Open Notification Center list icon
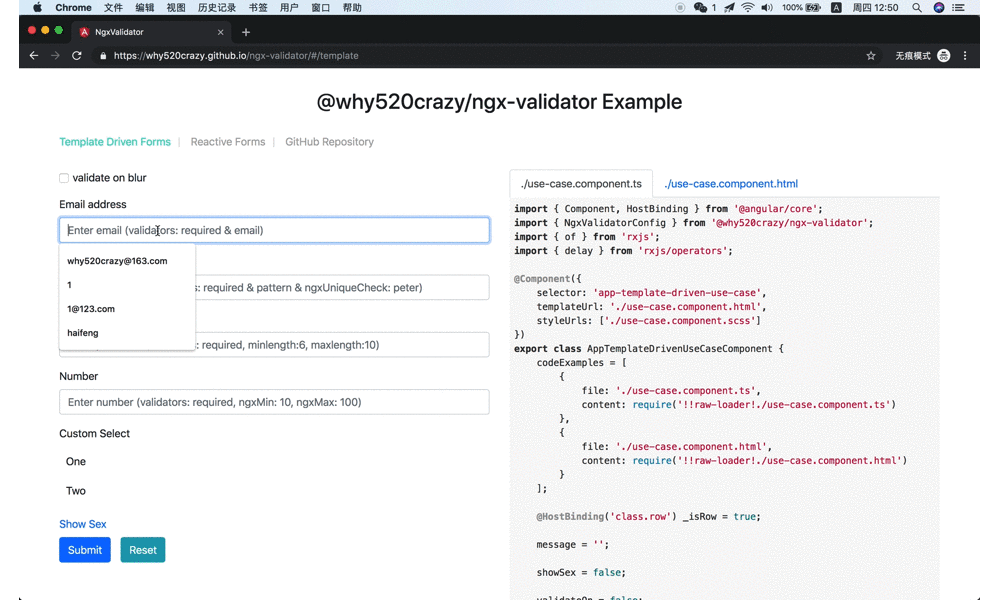Viewport: 1000px width, 600px height. [959, 8]
